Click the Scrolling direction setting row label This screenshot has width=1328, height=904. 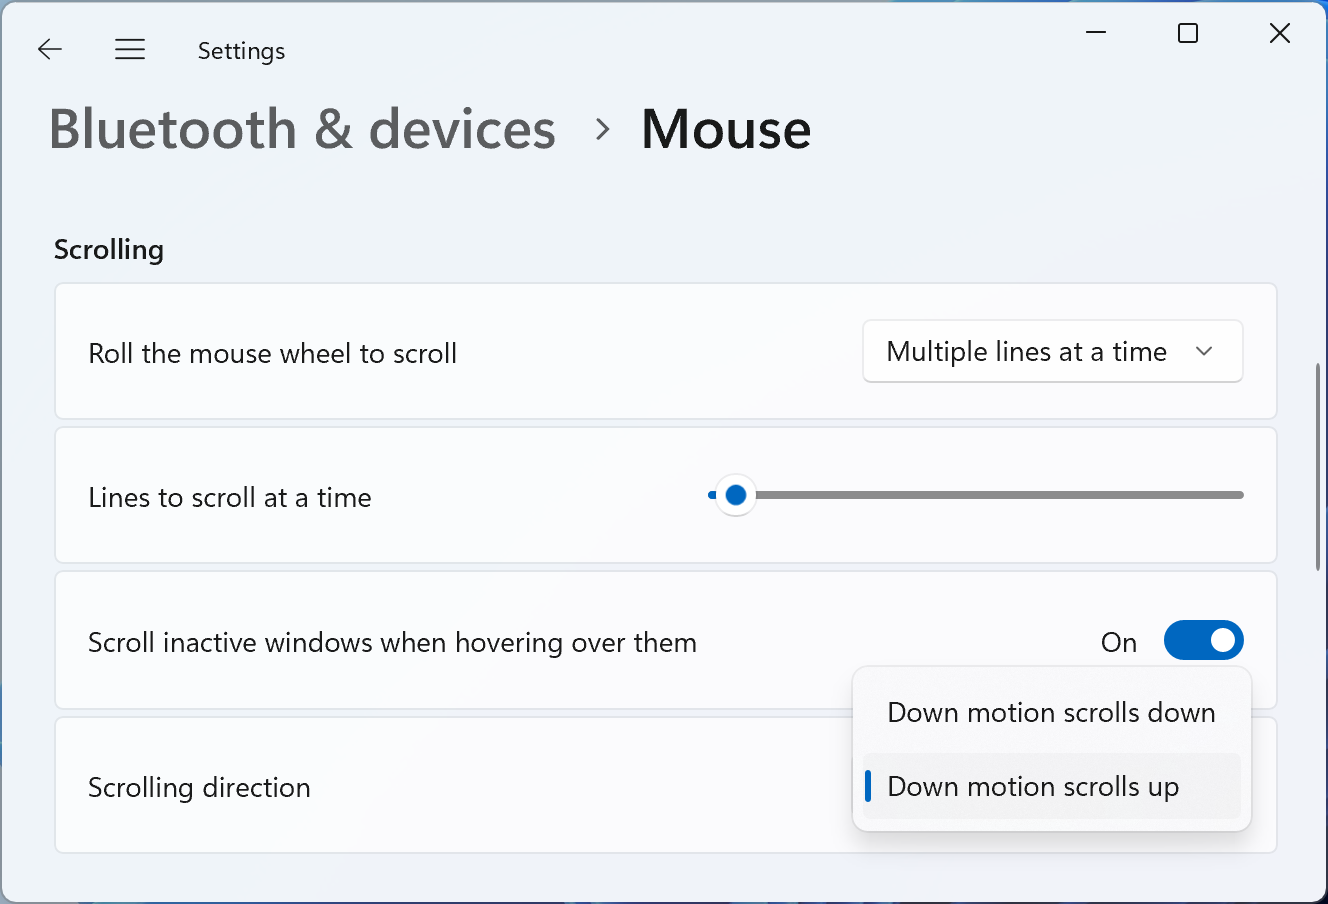(199, 787)
